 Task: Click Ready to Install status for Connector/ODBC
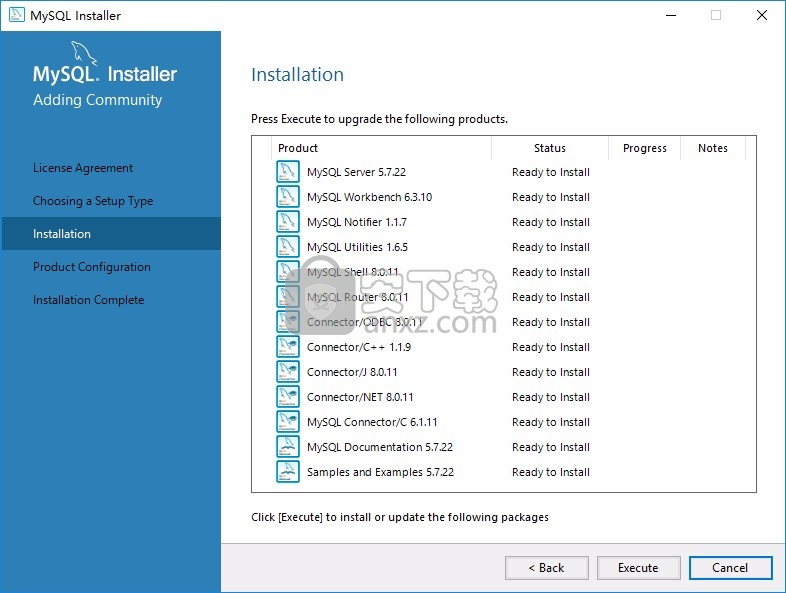click(x=551, y=322)
